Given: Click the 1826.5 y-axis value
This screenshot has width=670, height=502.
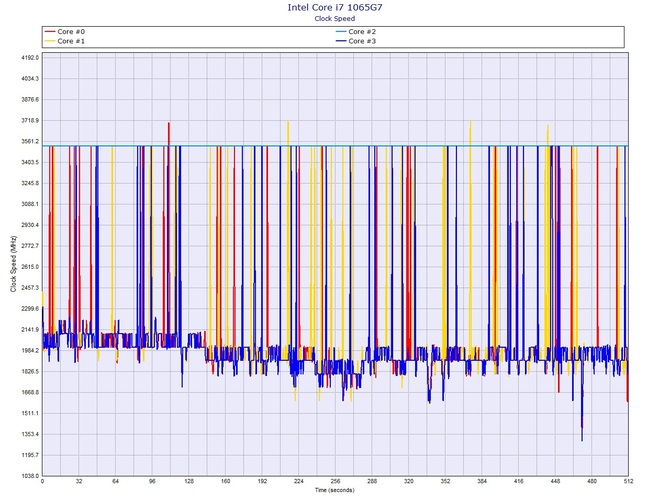Looking at the screenshot, I should tap(30, 372).
